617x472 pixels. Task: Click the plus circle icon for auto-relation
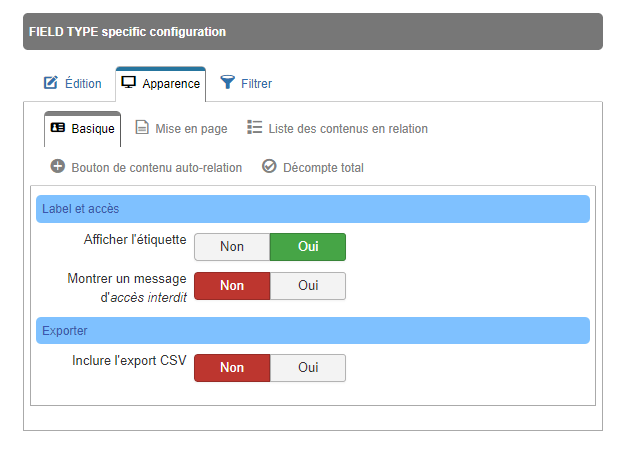pos(57,166)
